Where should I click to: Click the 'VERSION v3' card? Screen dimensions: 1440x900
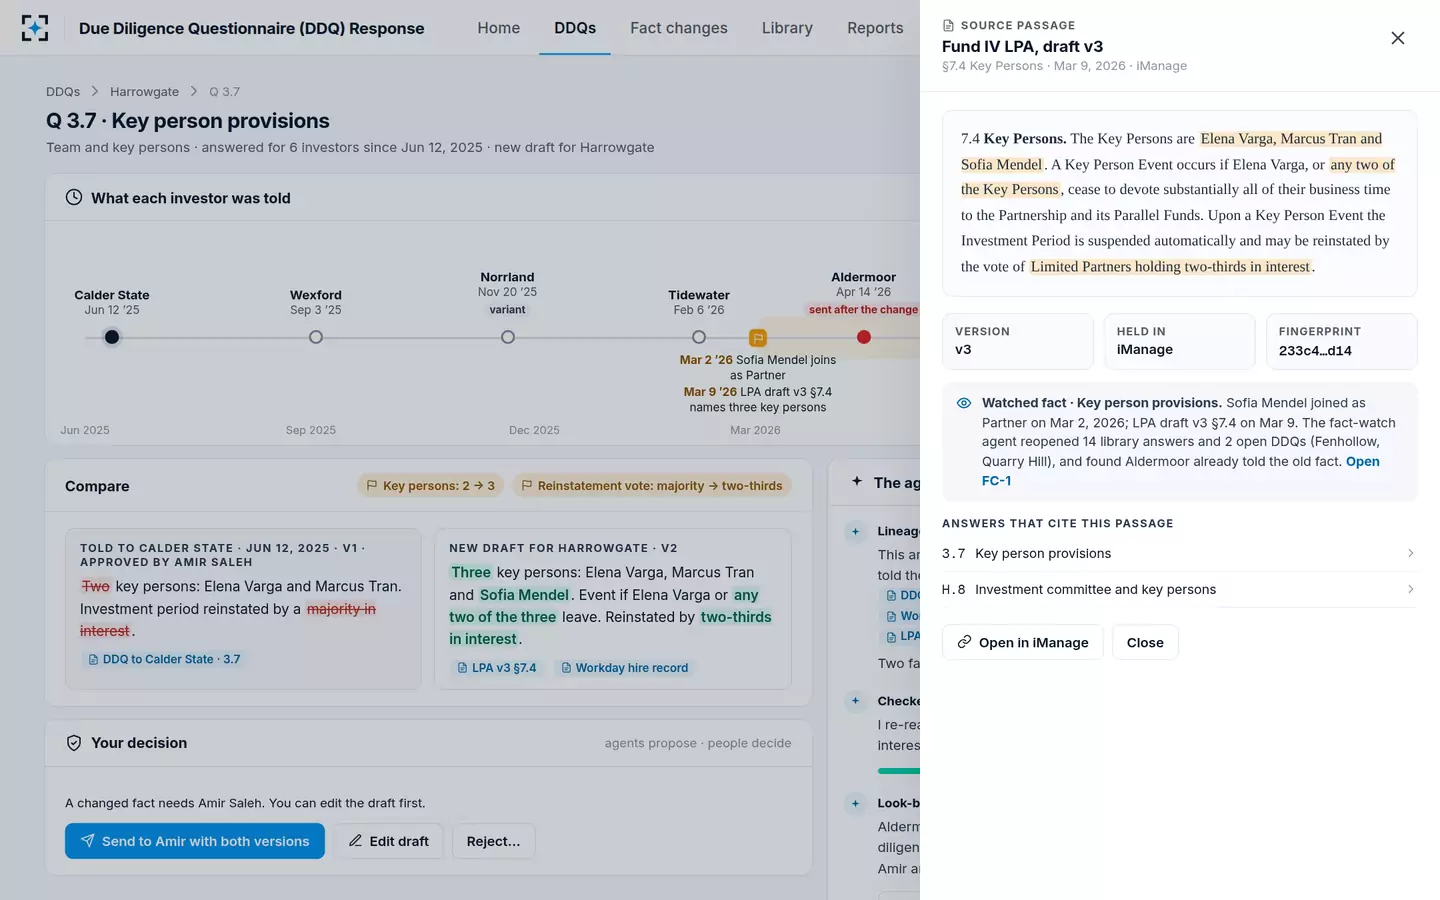(1017, 341)
